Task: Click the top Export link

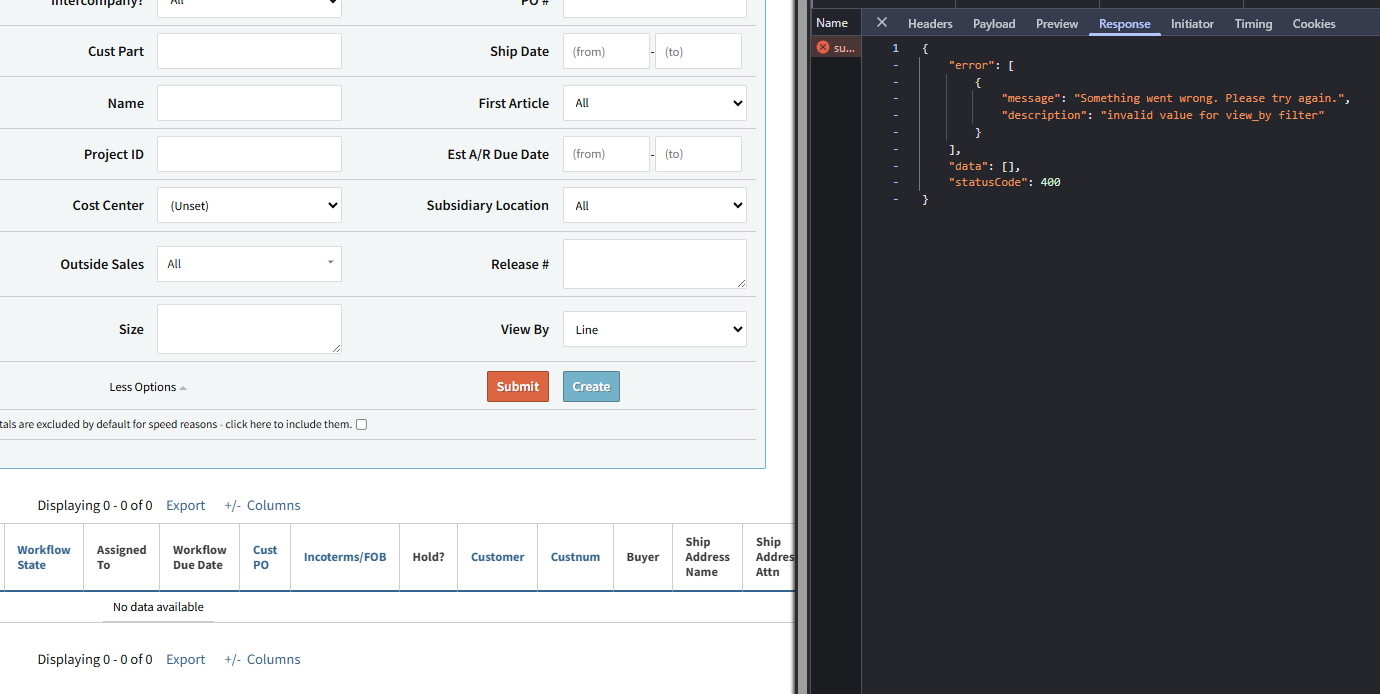Action: tap(186, 505)
